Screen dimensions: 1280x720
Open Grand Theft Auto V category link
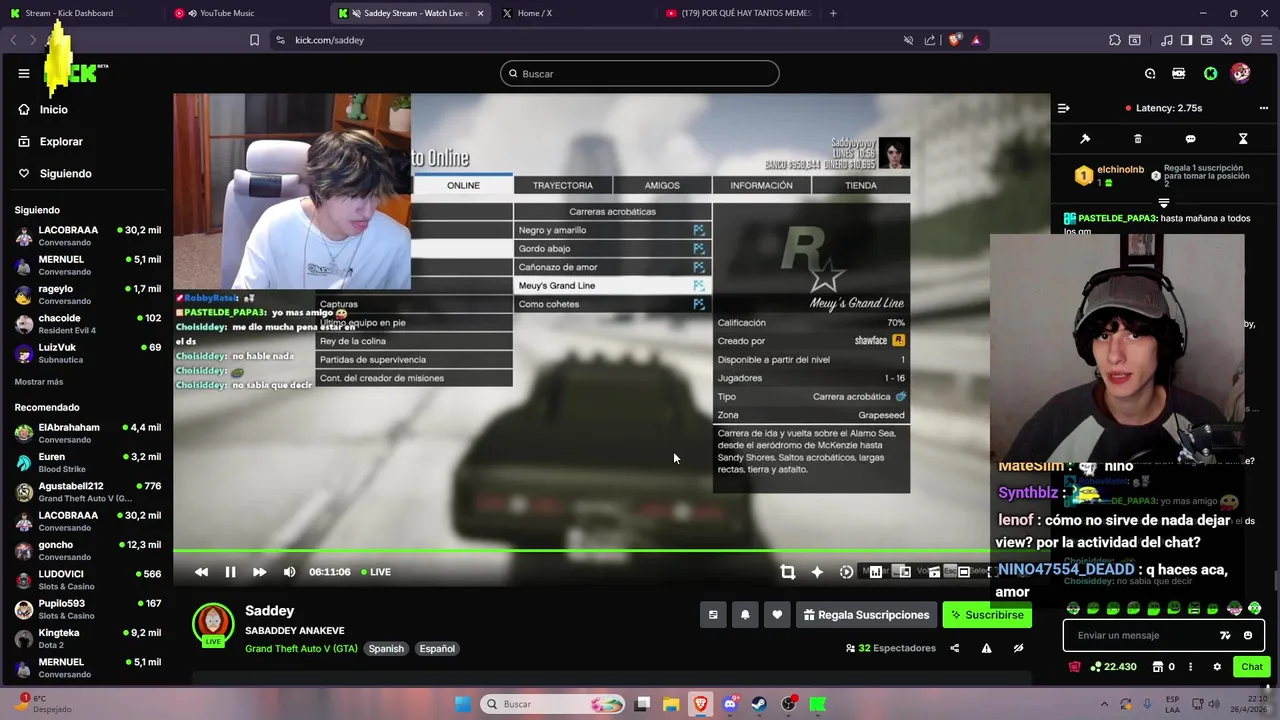301,649
